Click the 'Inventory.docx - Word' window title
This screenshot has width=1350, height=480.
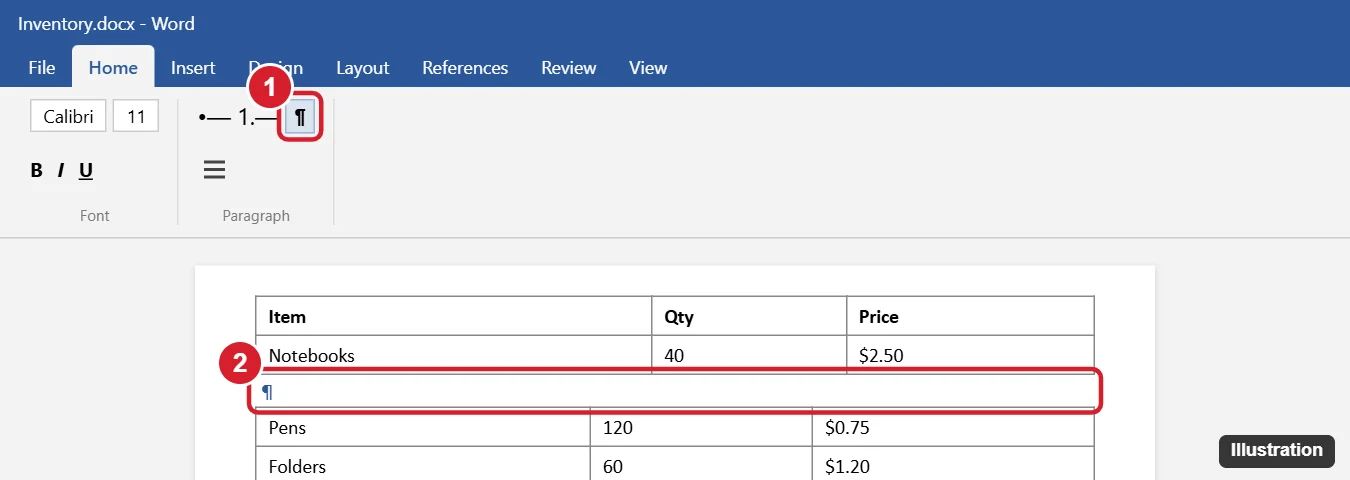106,23
